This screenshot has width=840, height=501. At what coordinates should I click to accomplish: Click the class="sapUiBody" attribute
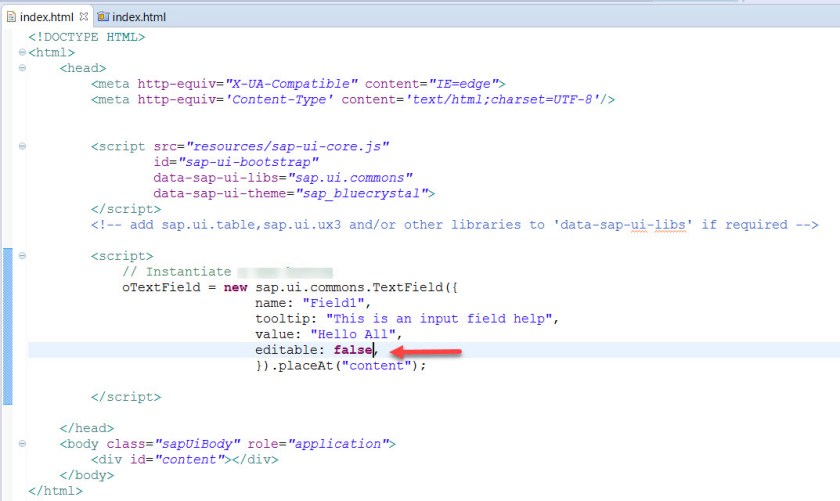[x=173, y=444]
